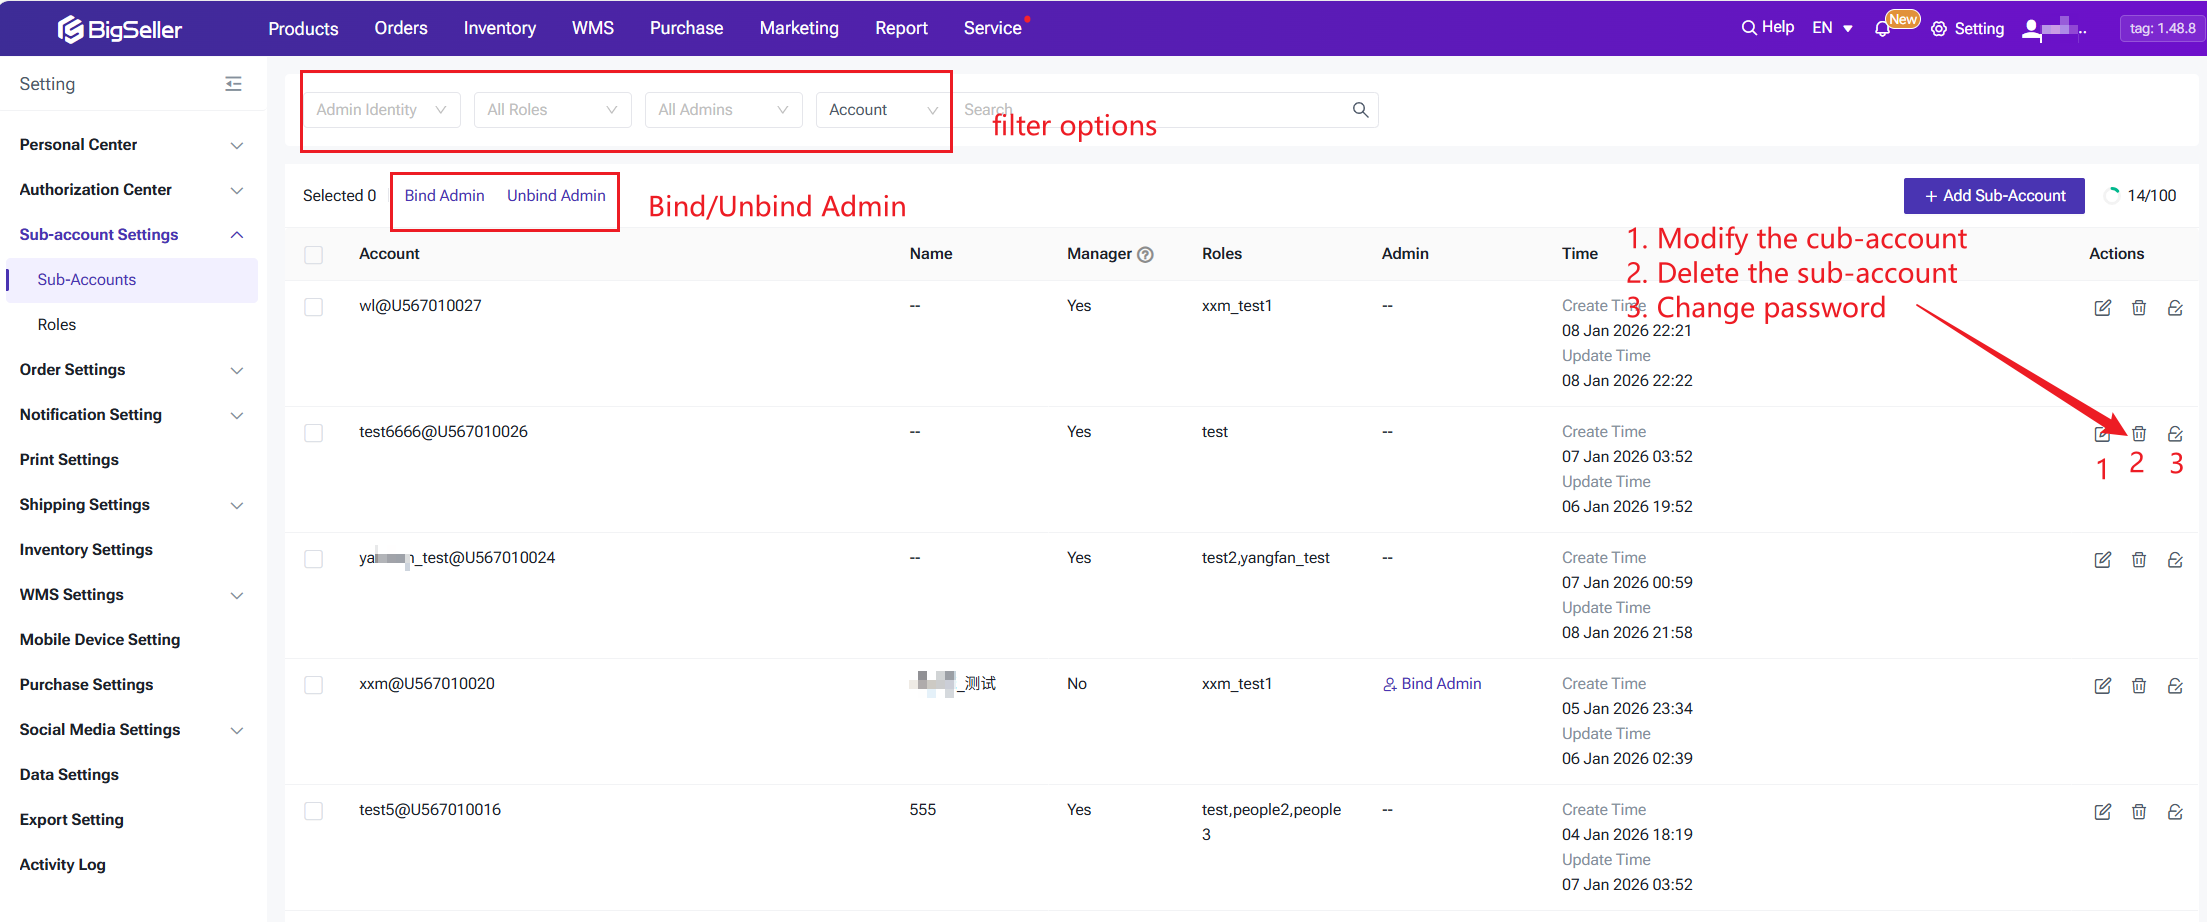Screen dimensions: 2207x922
Task: Open the notification bell icon
Action: 1882,29
